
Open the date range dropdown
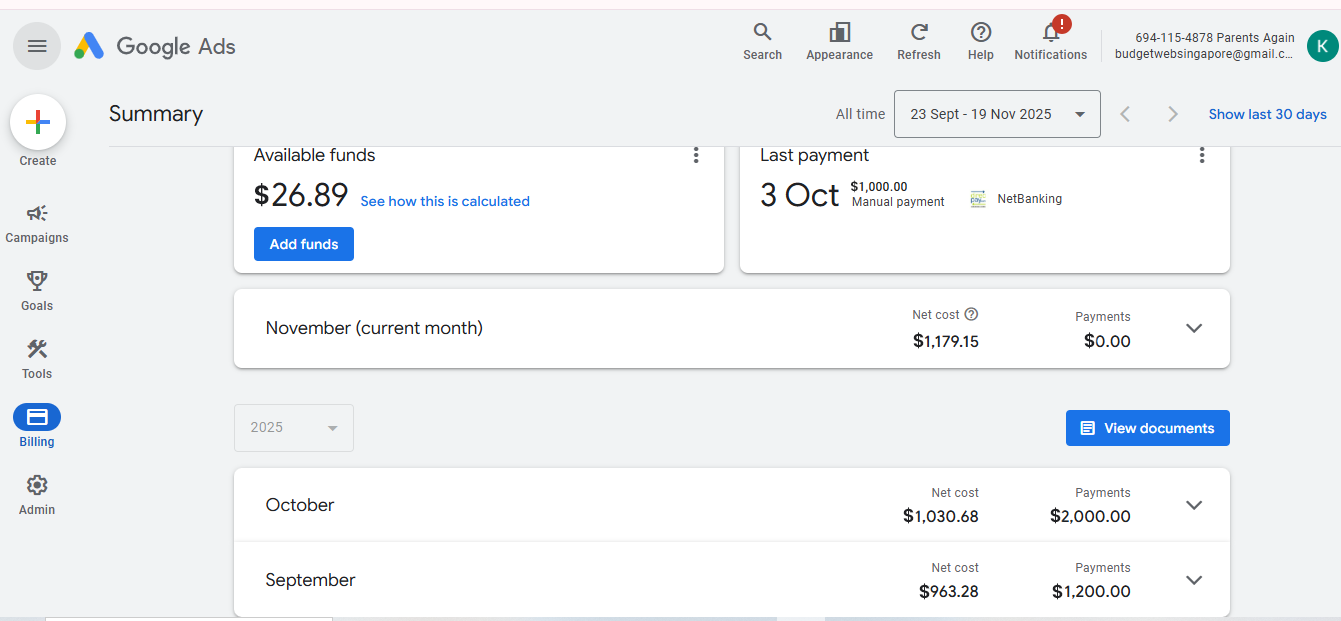pyautogui.click(x=996, y=114)
